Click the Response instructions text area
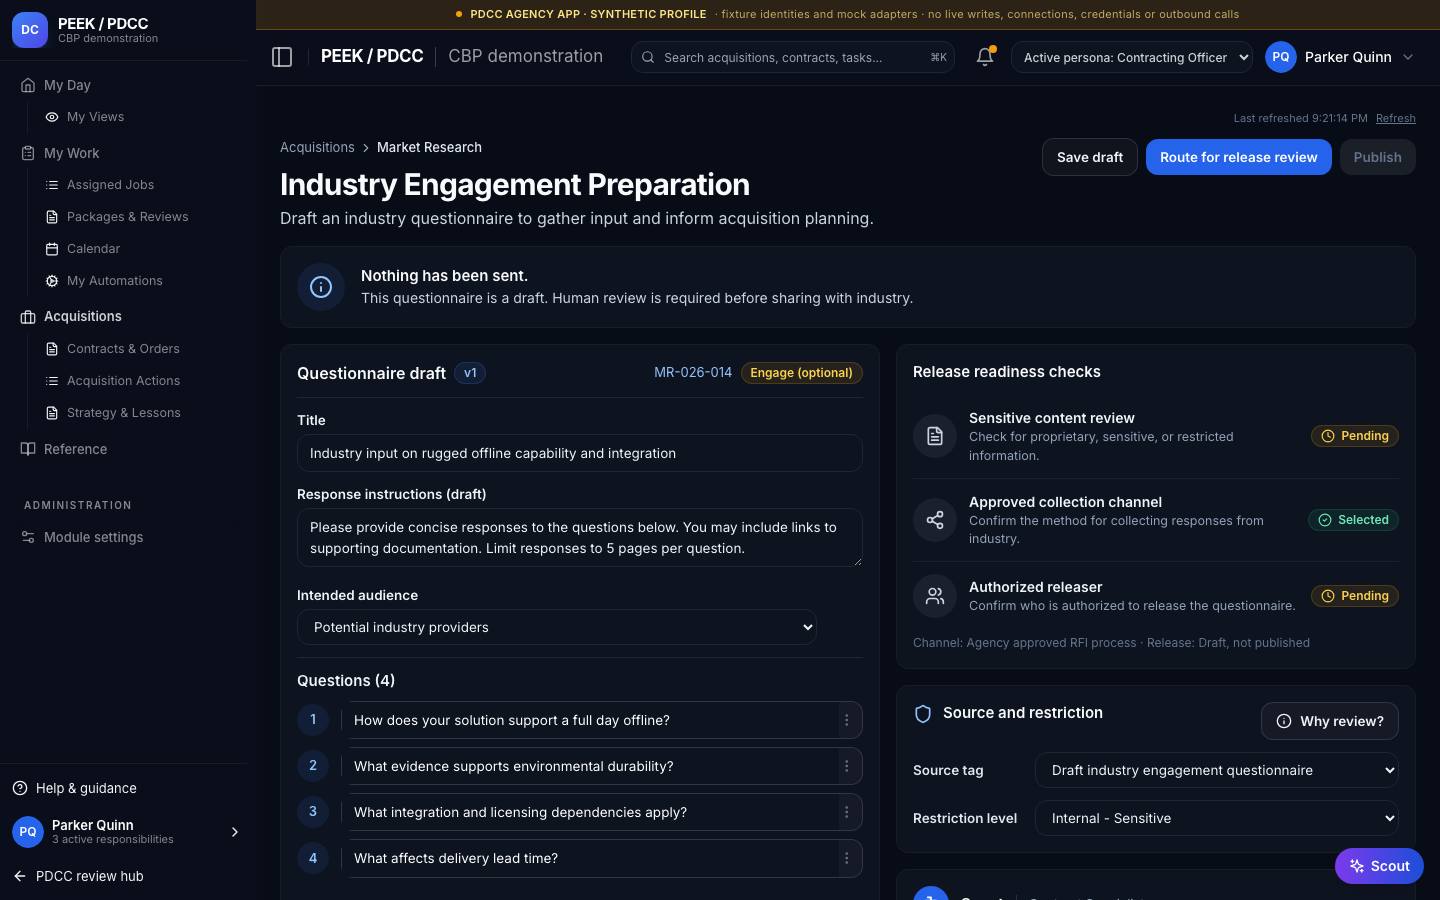This screenshot has width=1440, height=900. [x=580, y=538]
